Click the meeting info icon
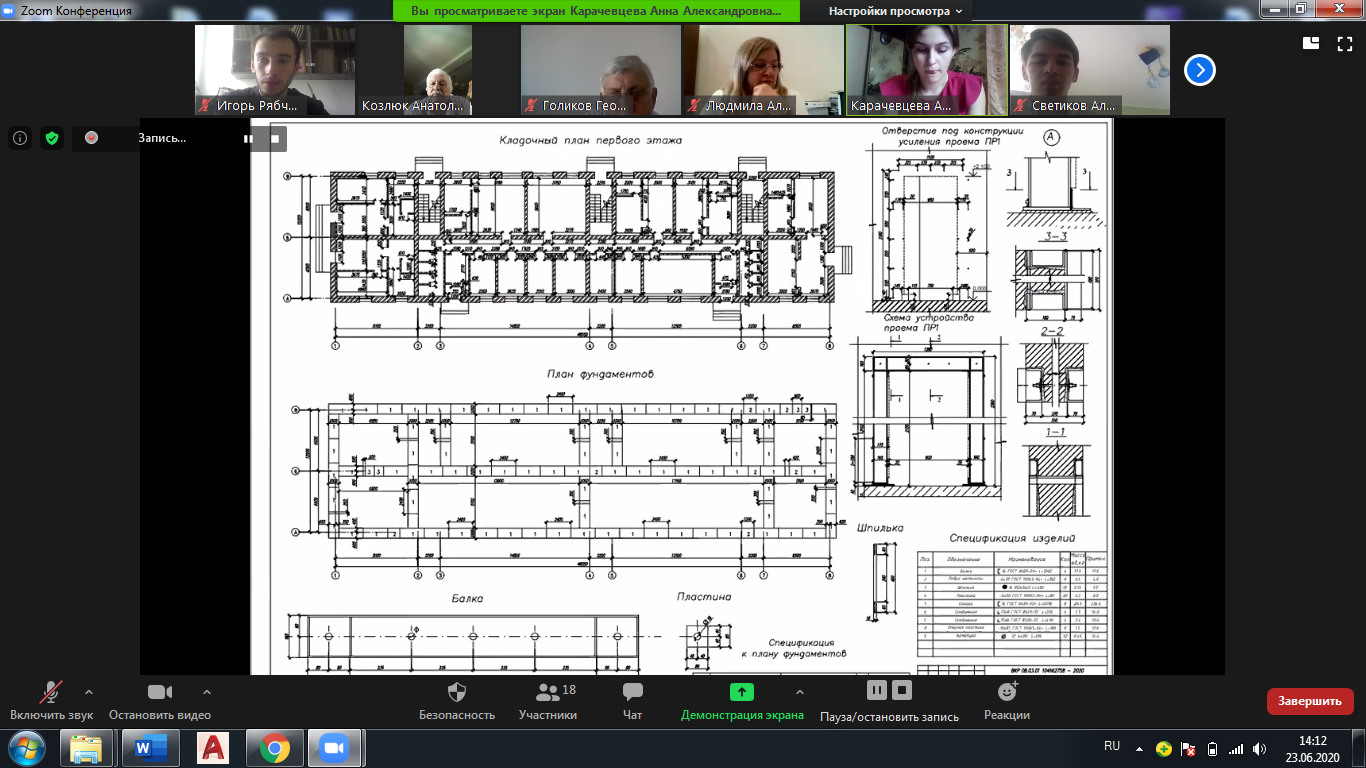Viewport: 1366px width, 768px height. 20,138
